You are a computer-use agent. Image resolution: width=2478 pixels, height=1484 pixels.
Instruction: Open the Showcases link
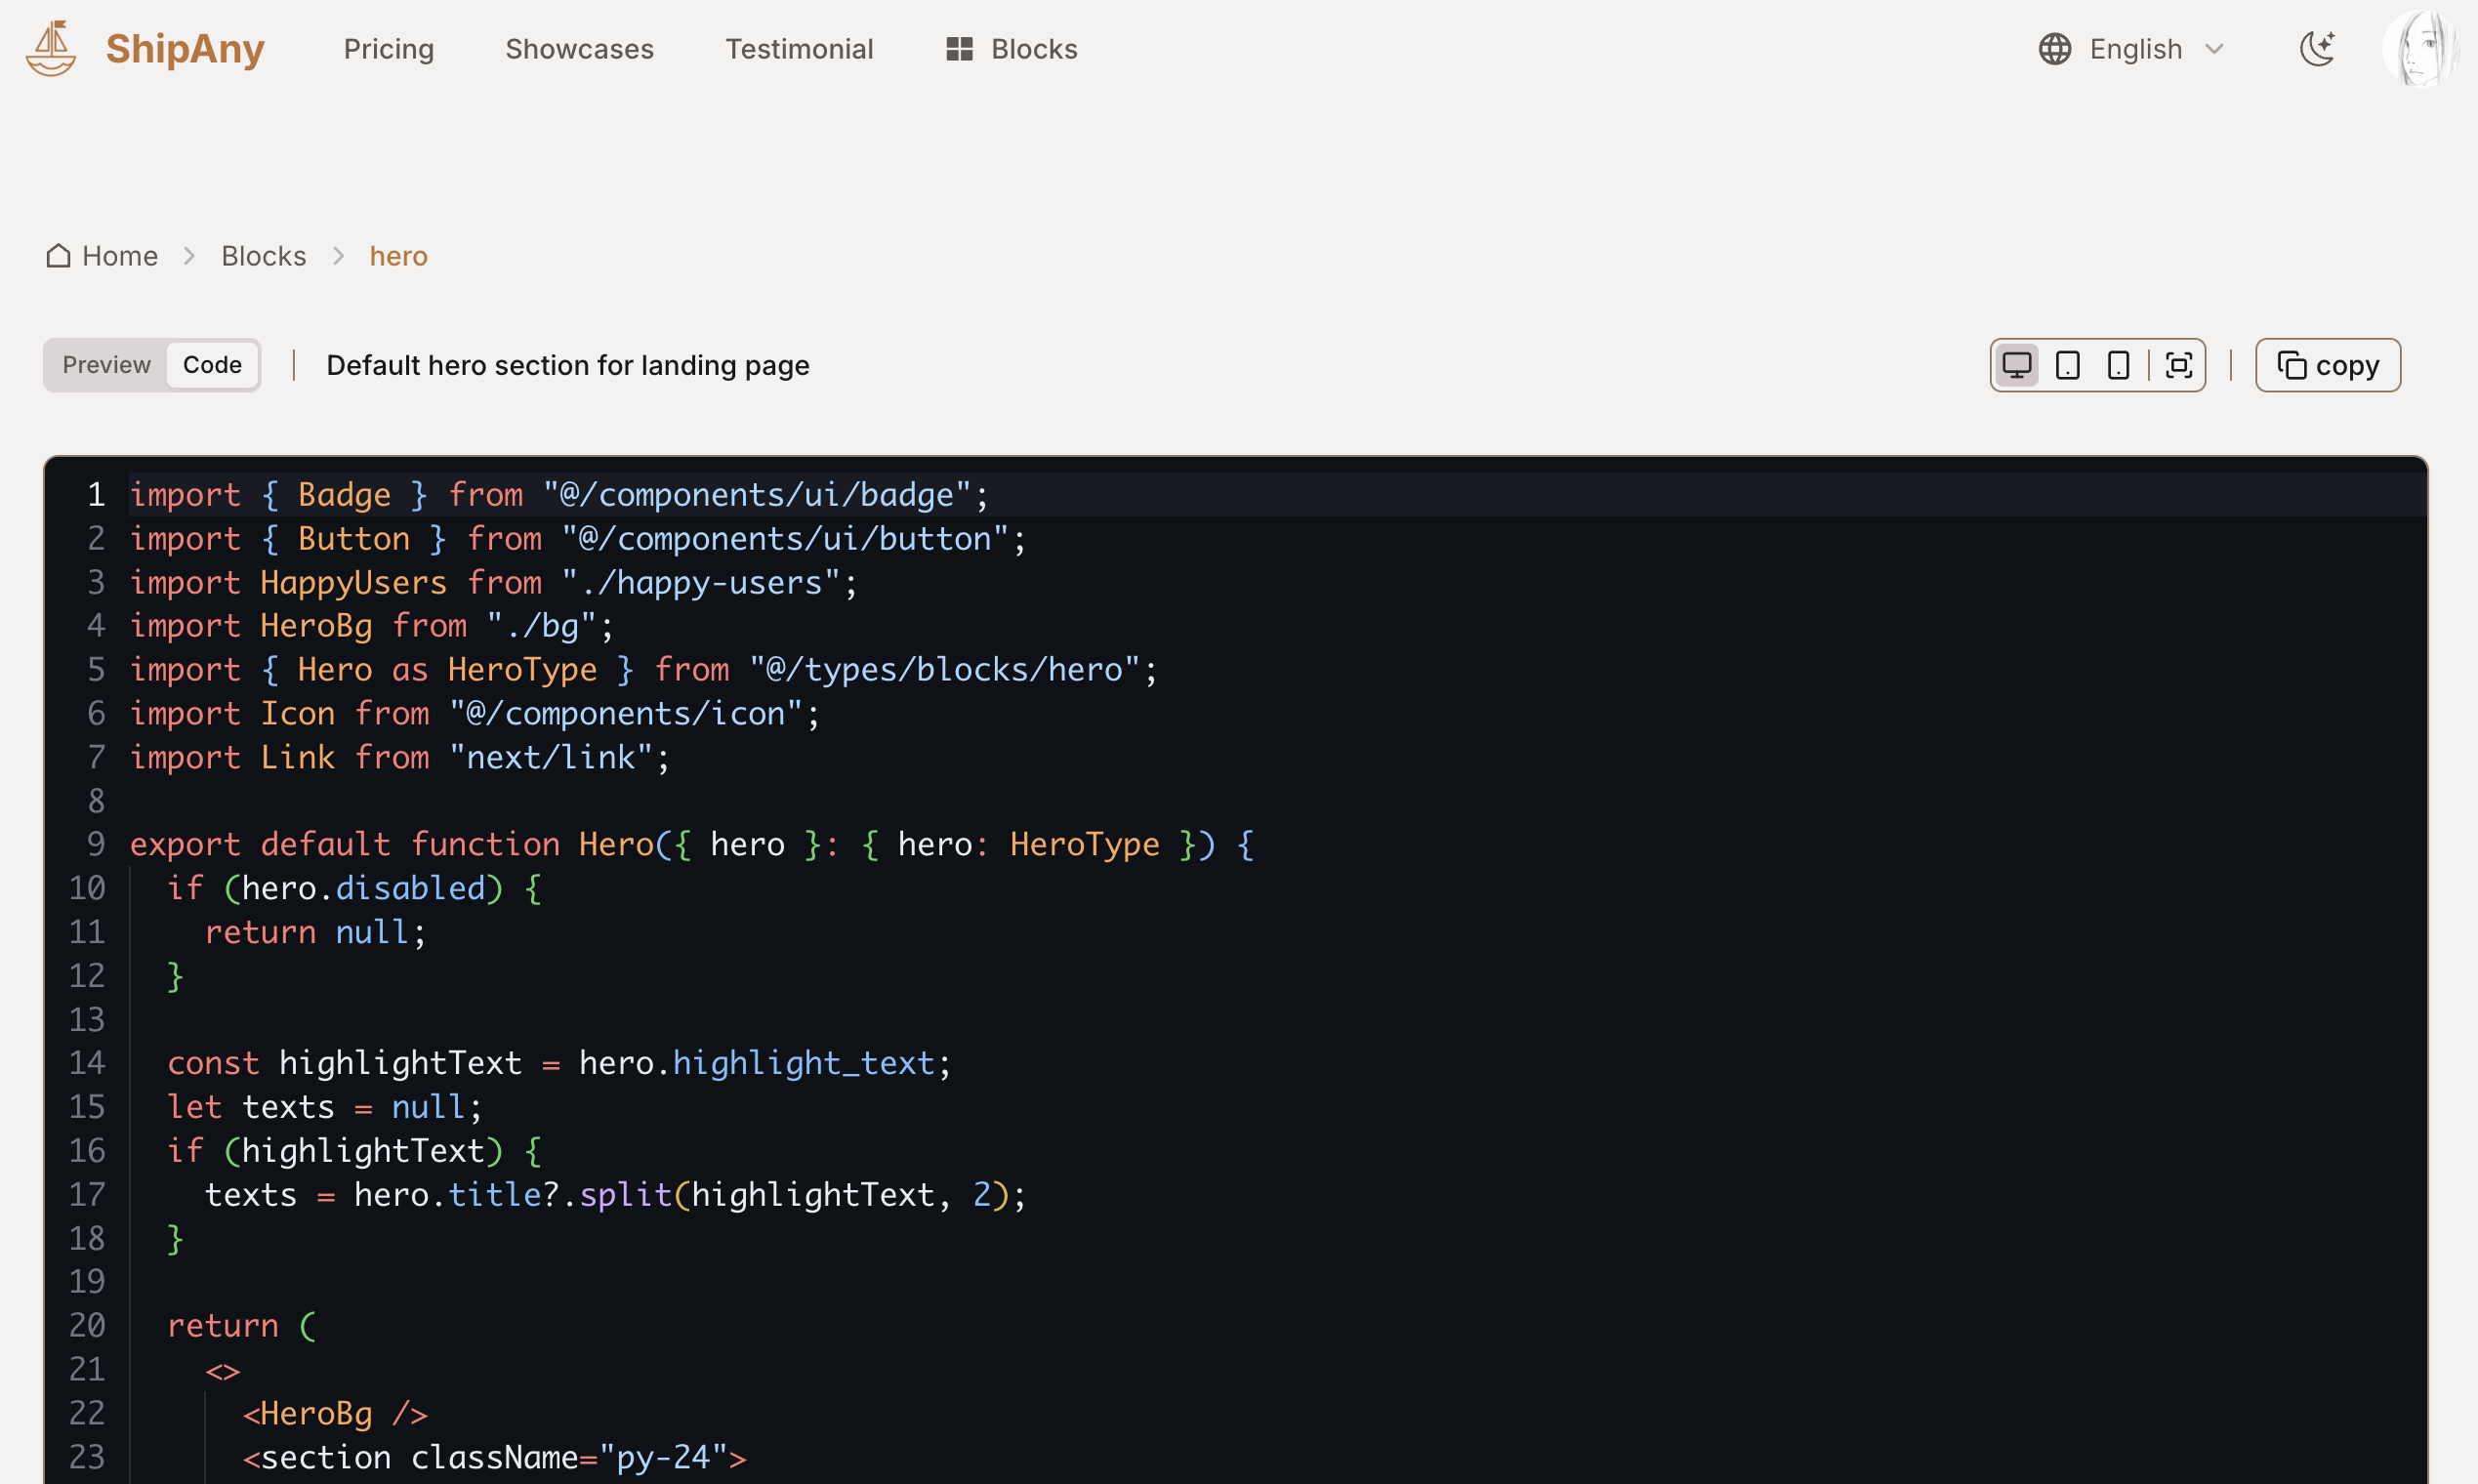pos(579,49)
